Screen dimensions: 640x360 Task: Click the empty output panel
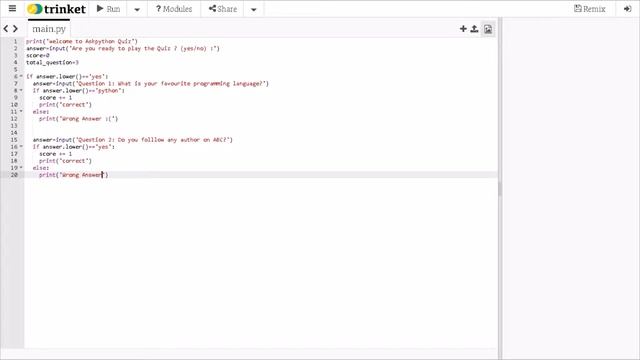click(571, 188)
